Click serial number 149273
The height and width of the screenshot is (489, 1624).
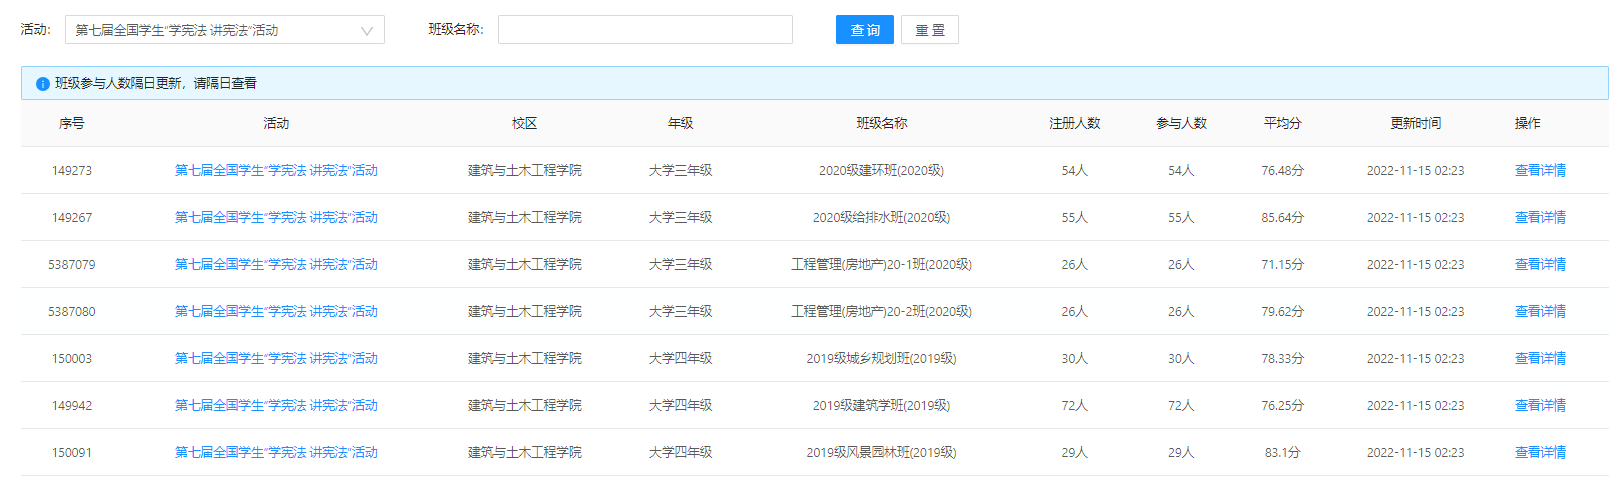[x=72, y=170]
